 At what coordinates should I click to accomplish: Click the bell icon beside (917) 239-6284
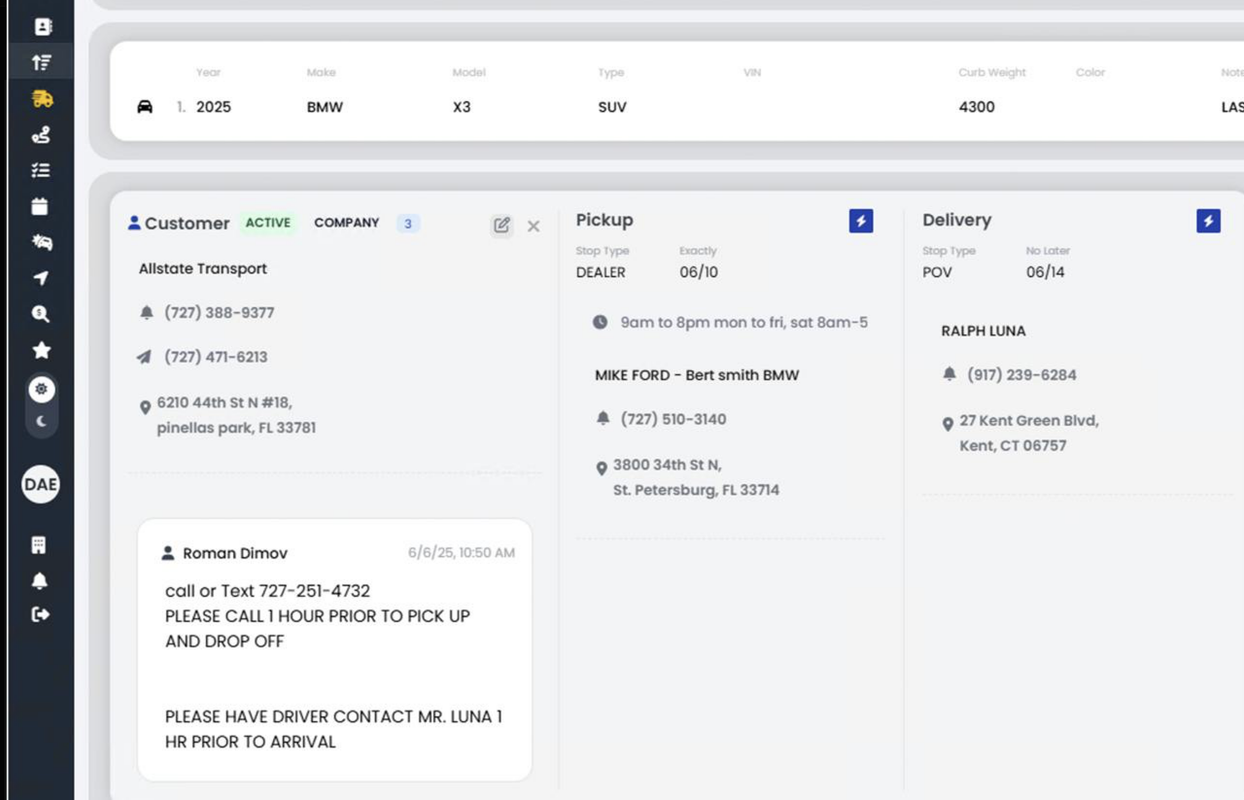pyautogui.click(x=949, y=375)
